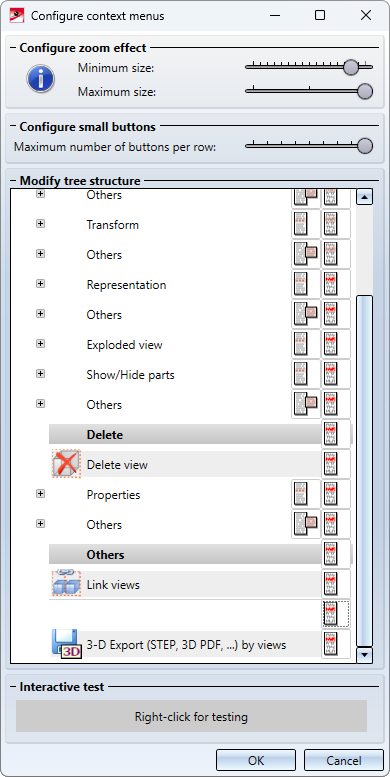Screen dimensions: 390x777
Task: Toggle the red-highlight button on Link views row
Action: coord(335,584)
